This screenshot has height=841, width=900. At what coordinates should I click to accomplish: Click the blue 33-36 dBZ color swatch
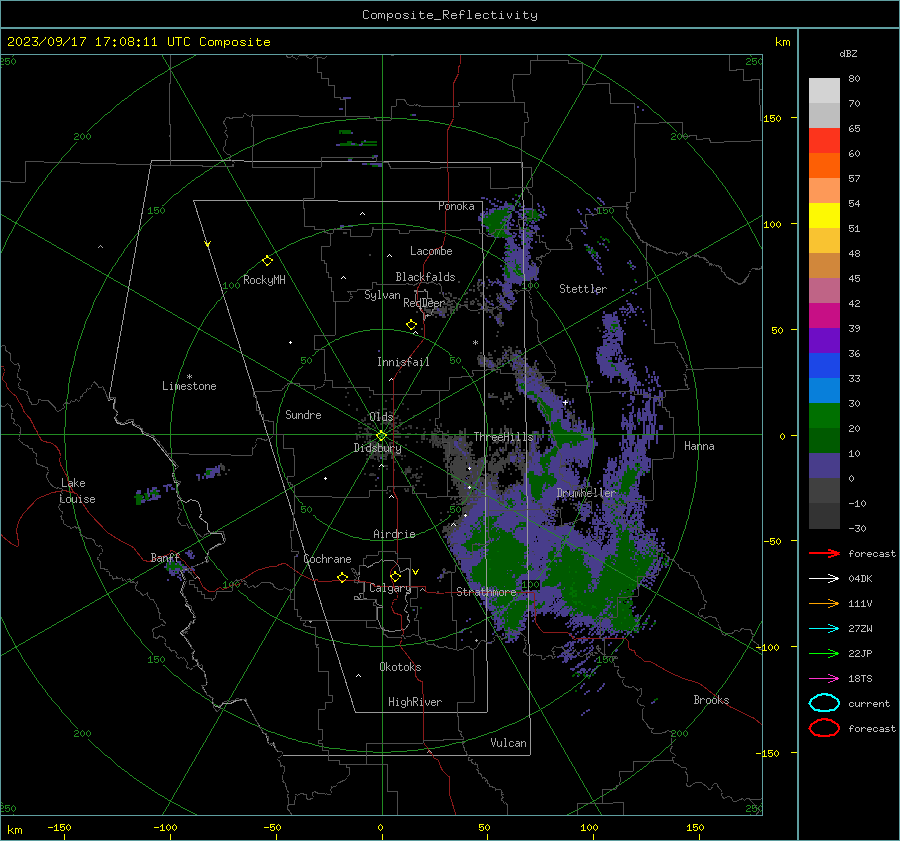tap(824, 365)
